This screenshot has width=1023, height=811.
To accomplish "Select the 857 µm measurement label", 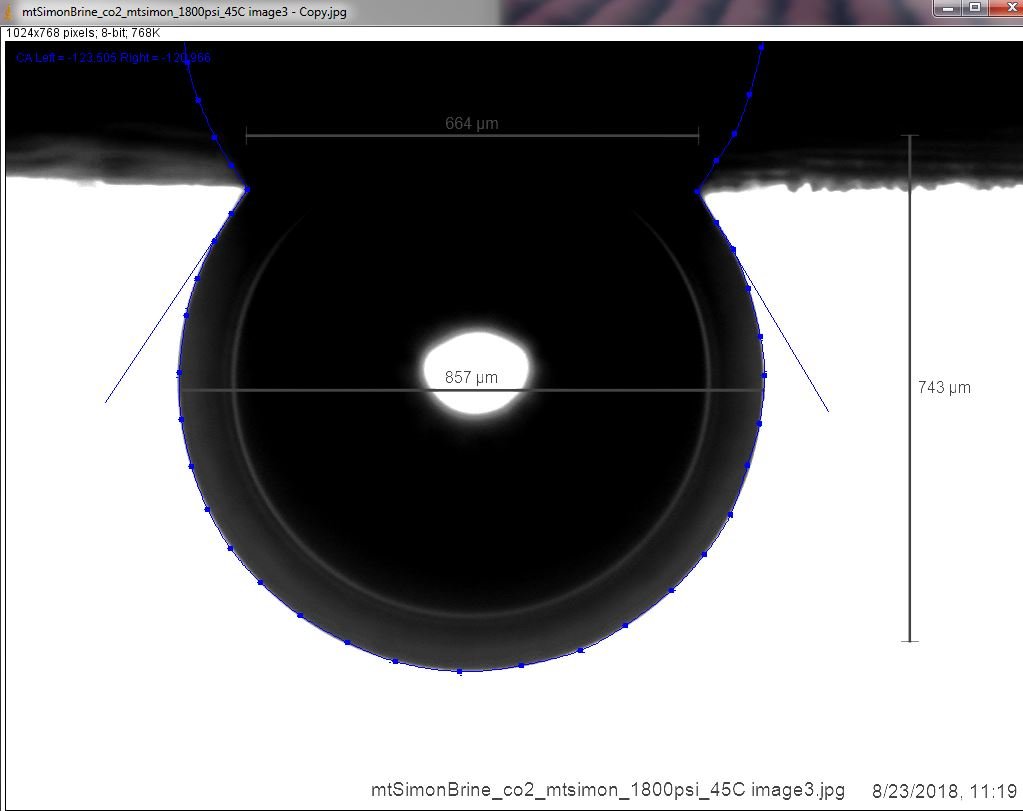I will [x=471, y=377].
